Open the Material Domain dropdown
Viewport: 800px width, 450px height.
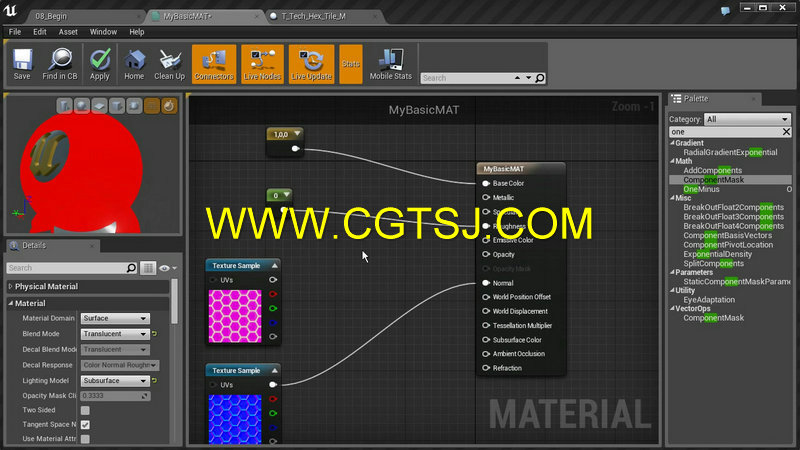[115, 318]
